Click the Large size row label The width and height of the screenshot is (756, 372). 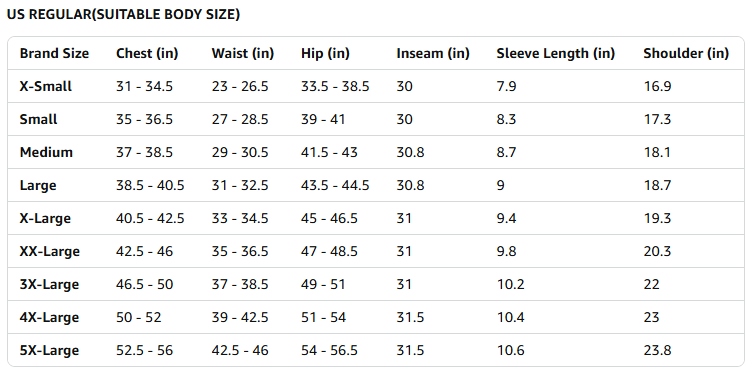click(38, 186)
